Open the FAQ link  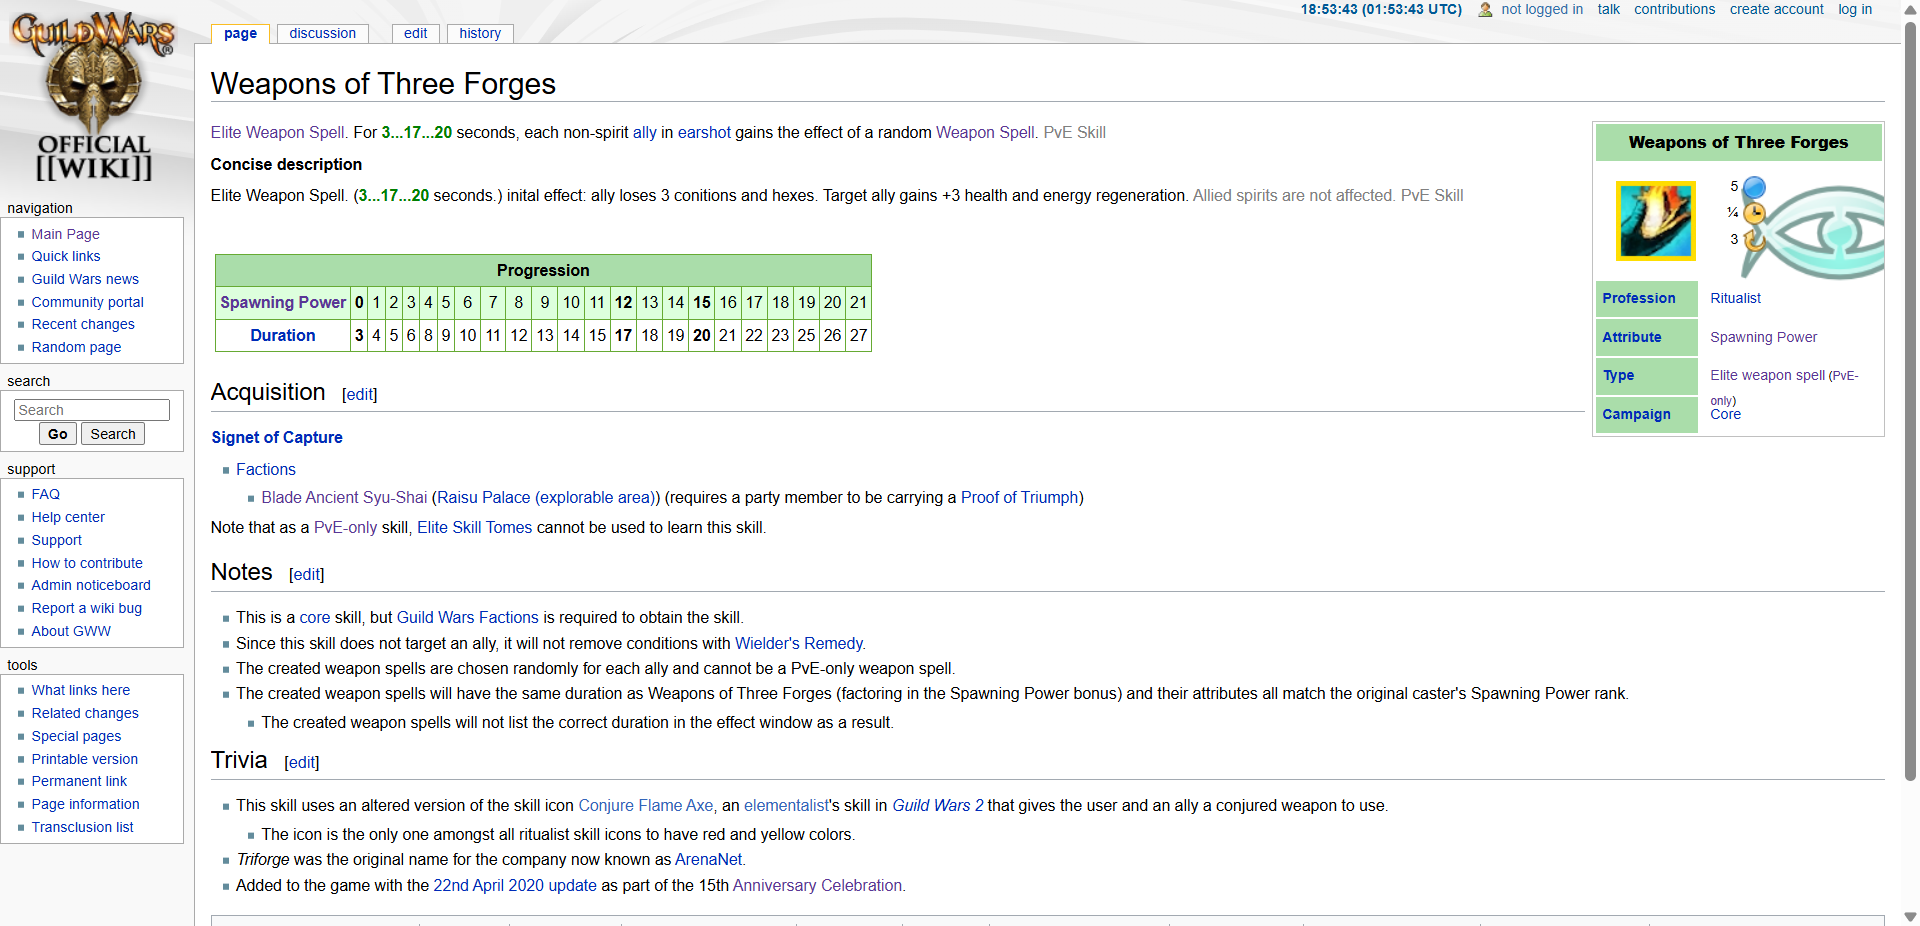tap(45, 494)
